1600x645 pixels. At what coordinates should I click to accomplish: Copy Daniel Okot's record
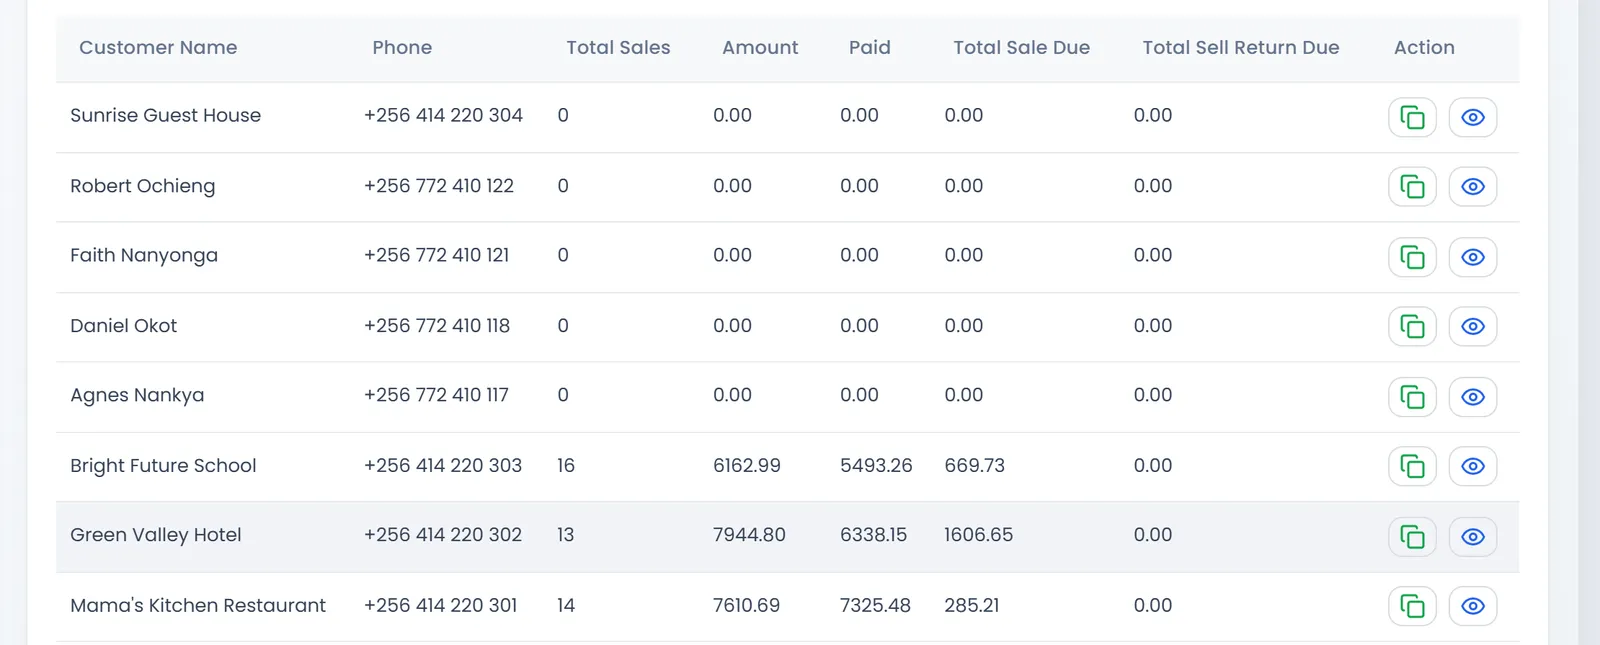coord(1412,326)
